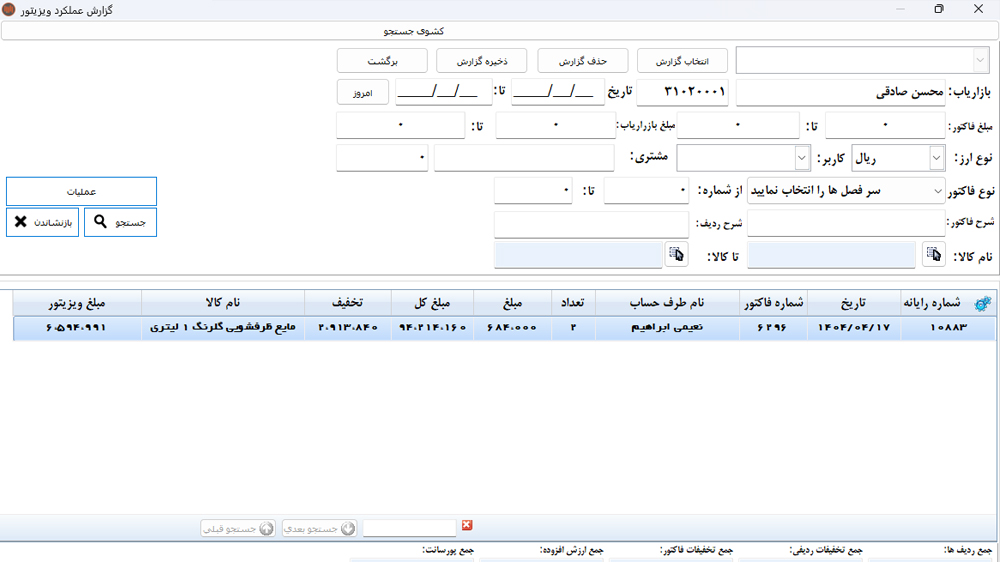
Task: Expand the کاربر user dropdown
Action: click(801, 158)
